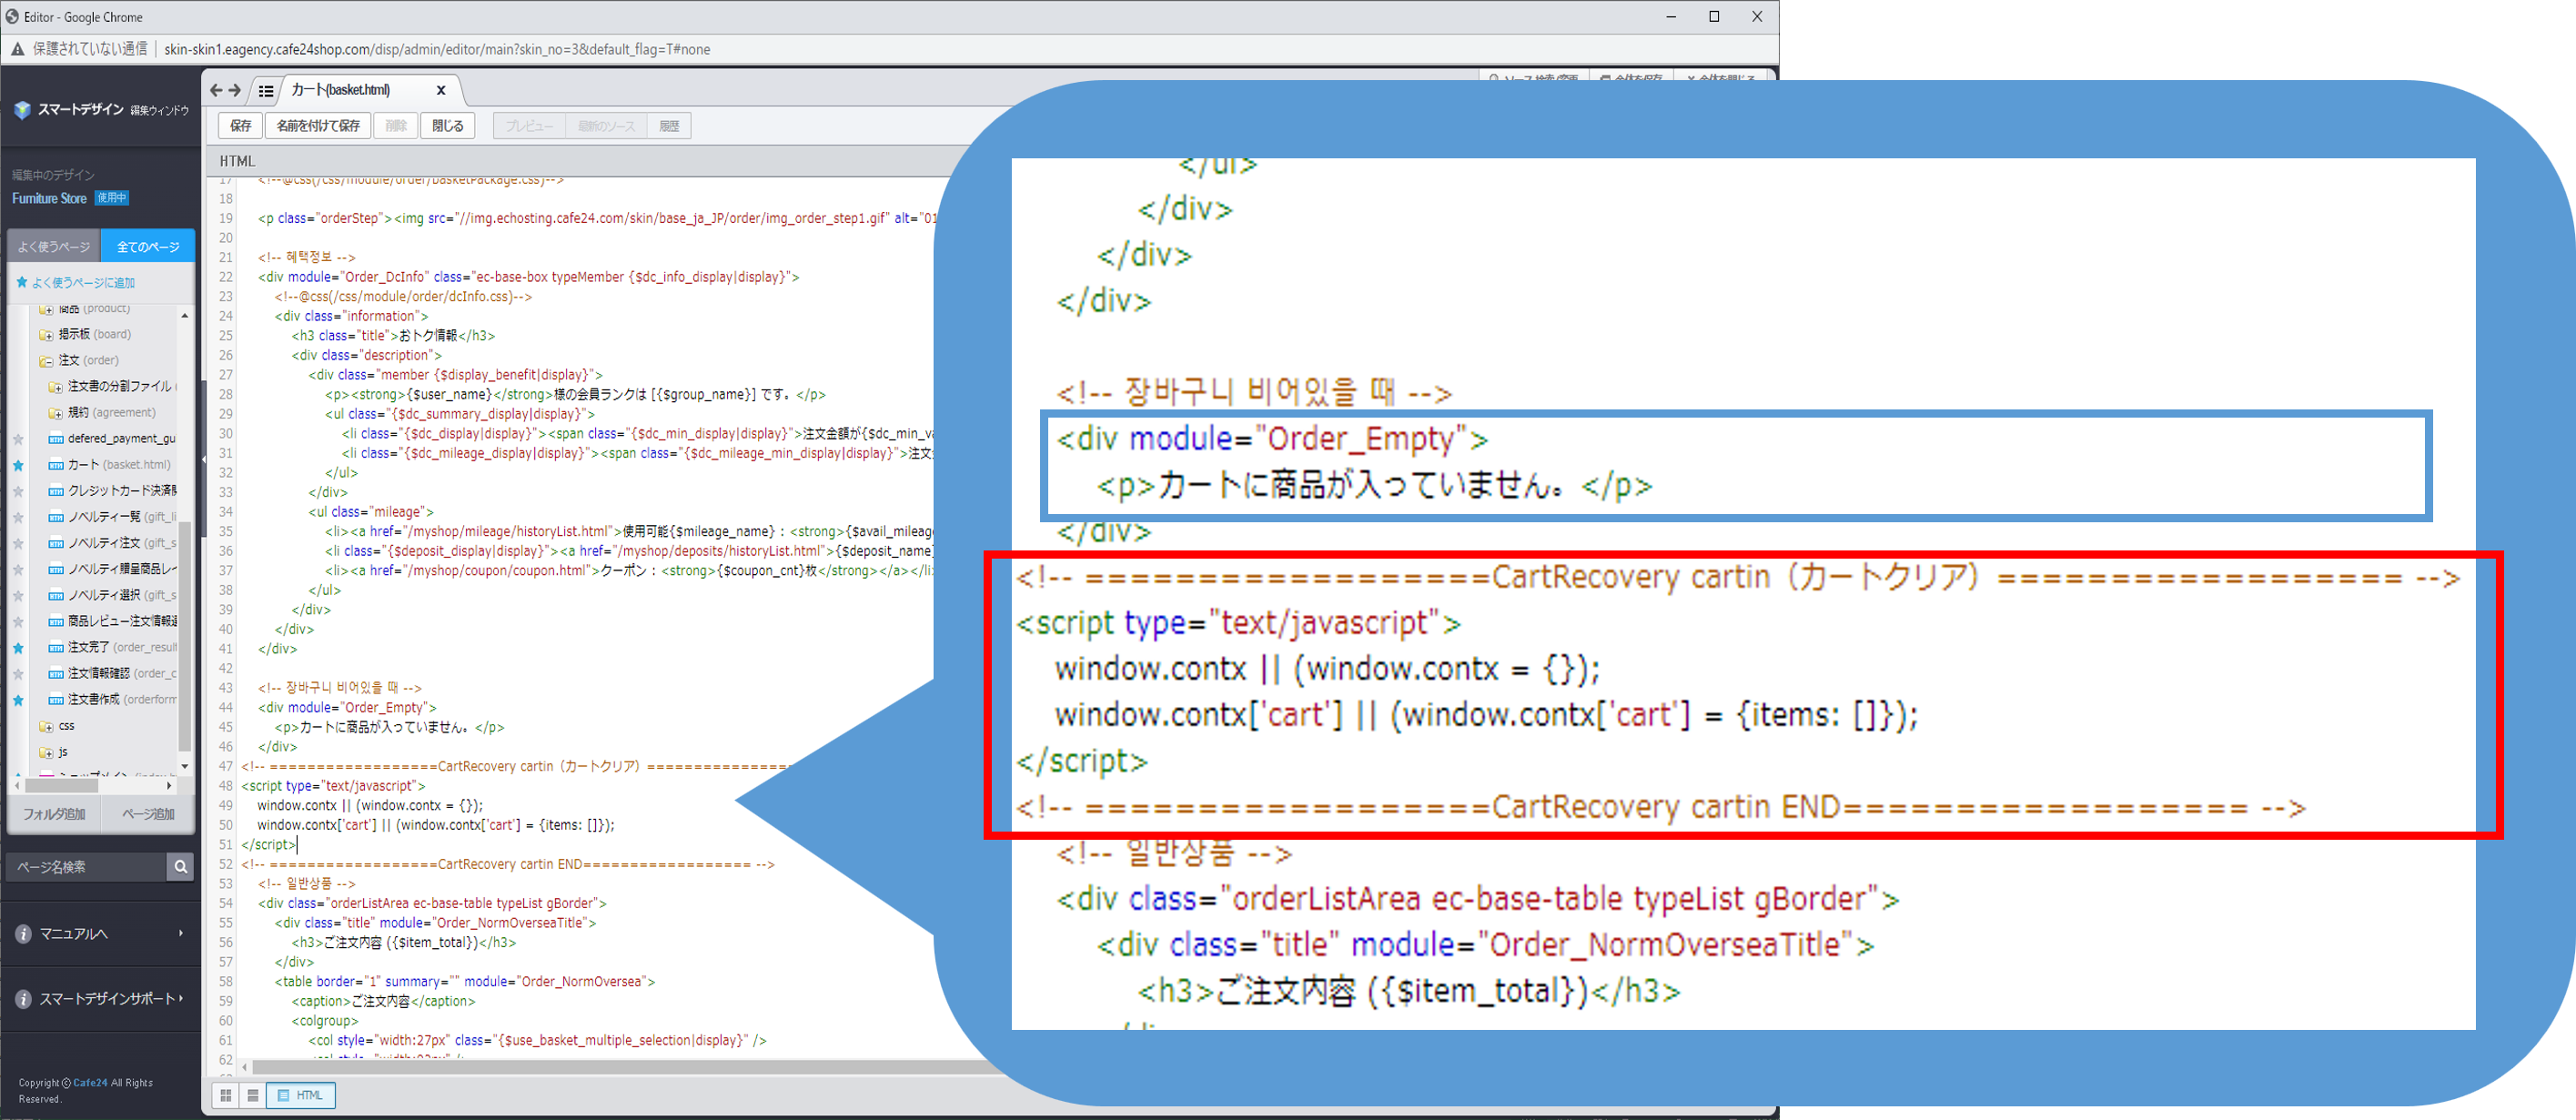Image resolution: width=2576 pixels, height=1120 pixels.
Task: Go back with the left arrow icon
Action: point(216,90)
